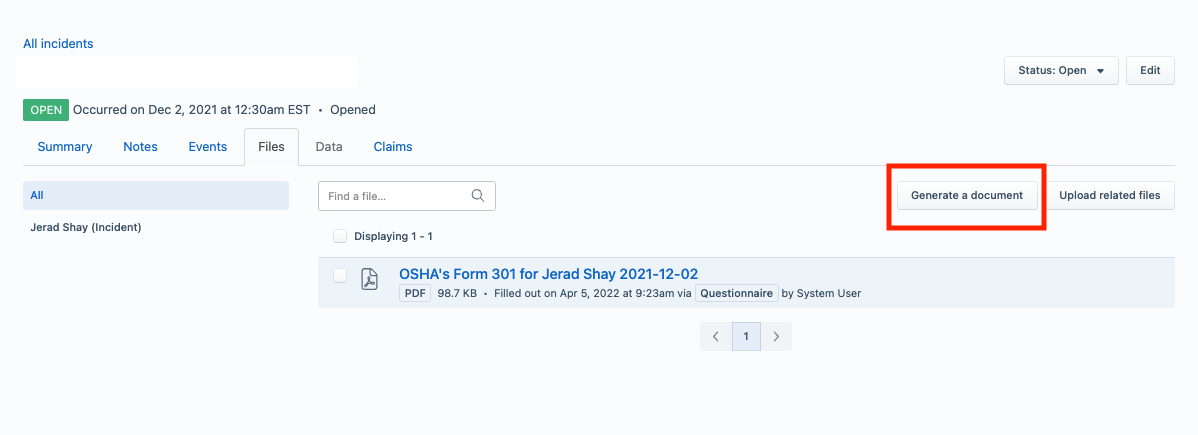This screenshot has height=435, width=1198.
Task: Click the Edit button
Action: [1151, 70]
